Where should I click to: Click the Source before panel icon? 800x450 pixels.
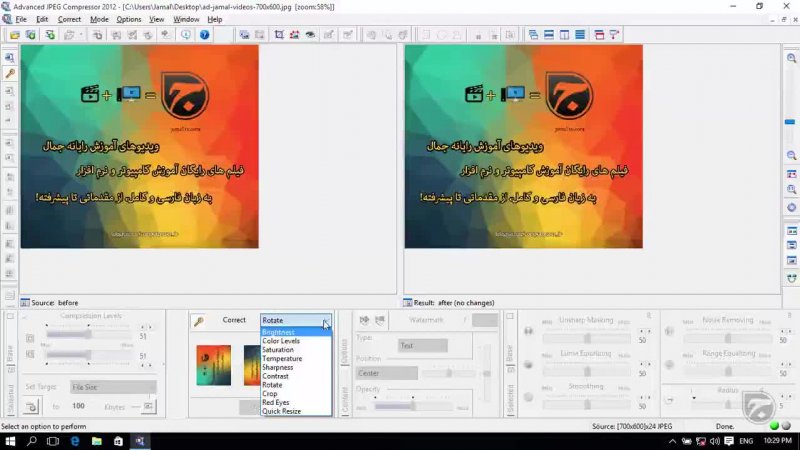pos(25,302)
